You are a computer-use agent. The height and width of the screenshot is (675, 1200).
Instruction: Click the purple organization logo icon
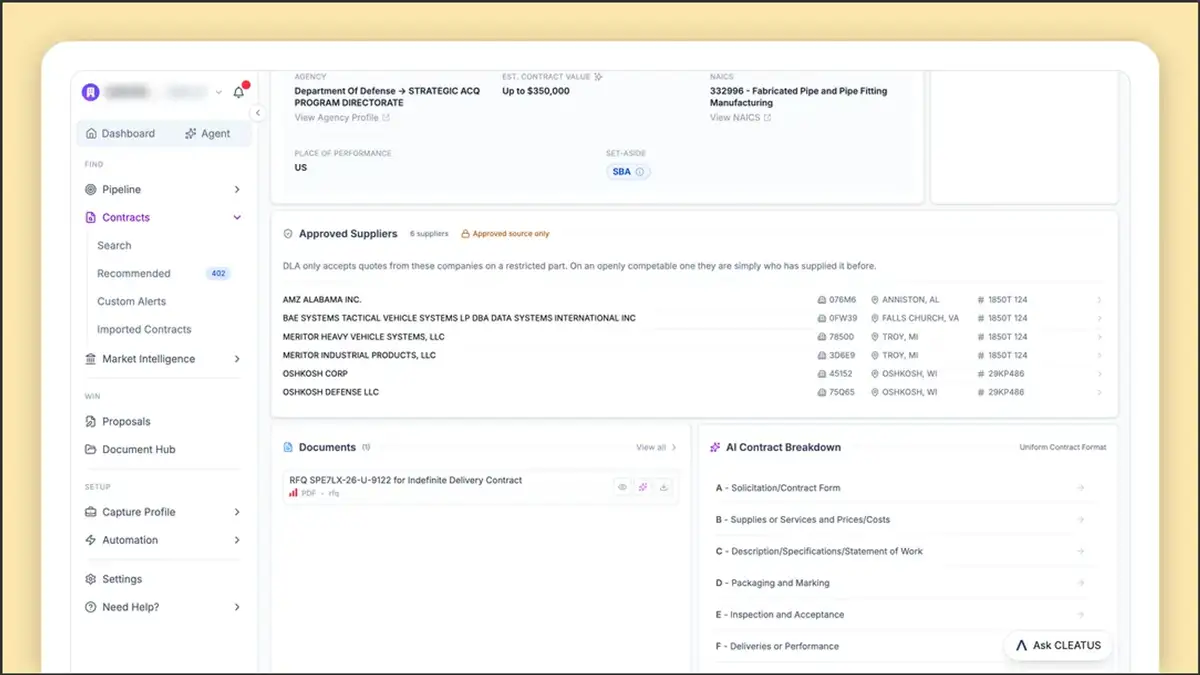tap(90, 92)
